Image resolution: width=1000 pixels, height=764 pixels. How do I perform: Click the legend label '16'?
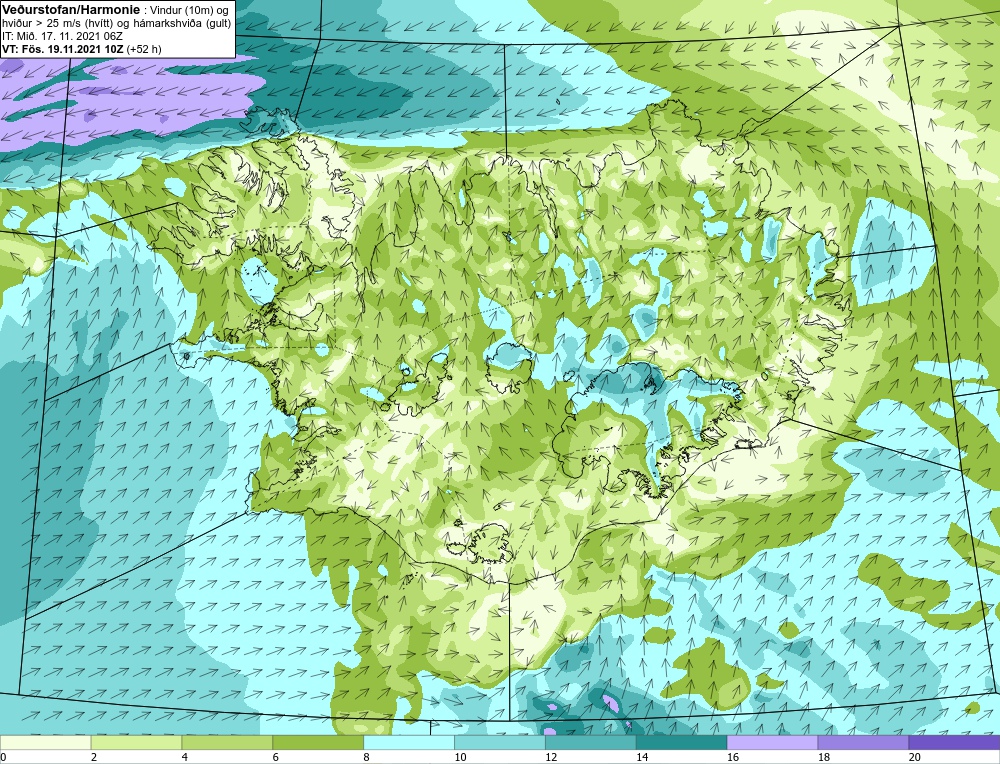(x=733, y=757)
